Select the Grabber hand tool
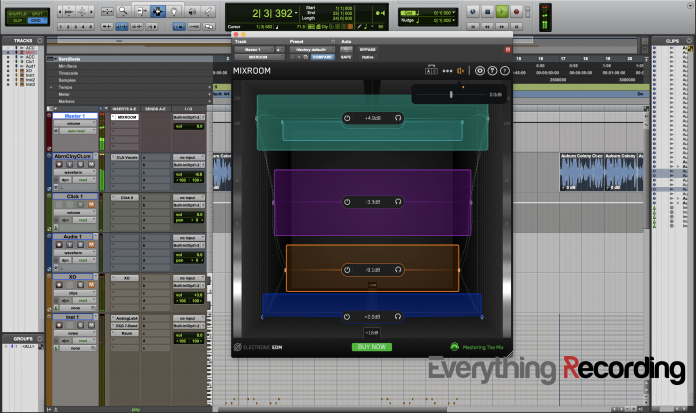The width and height of the screenshot is (696, 413). (174, 11)
